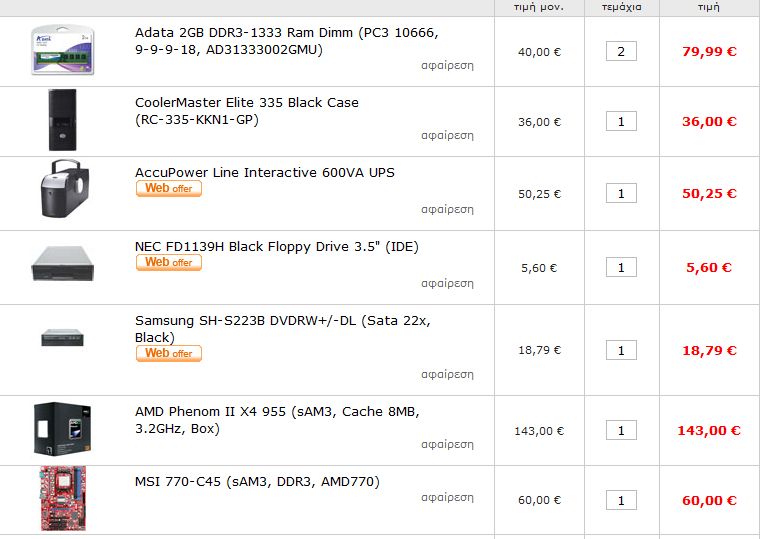Open the AMD Phenom II box image

63,429
